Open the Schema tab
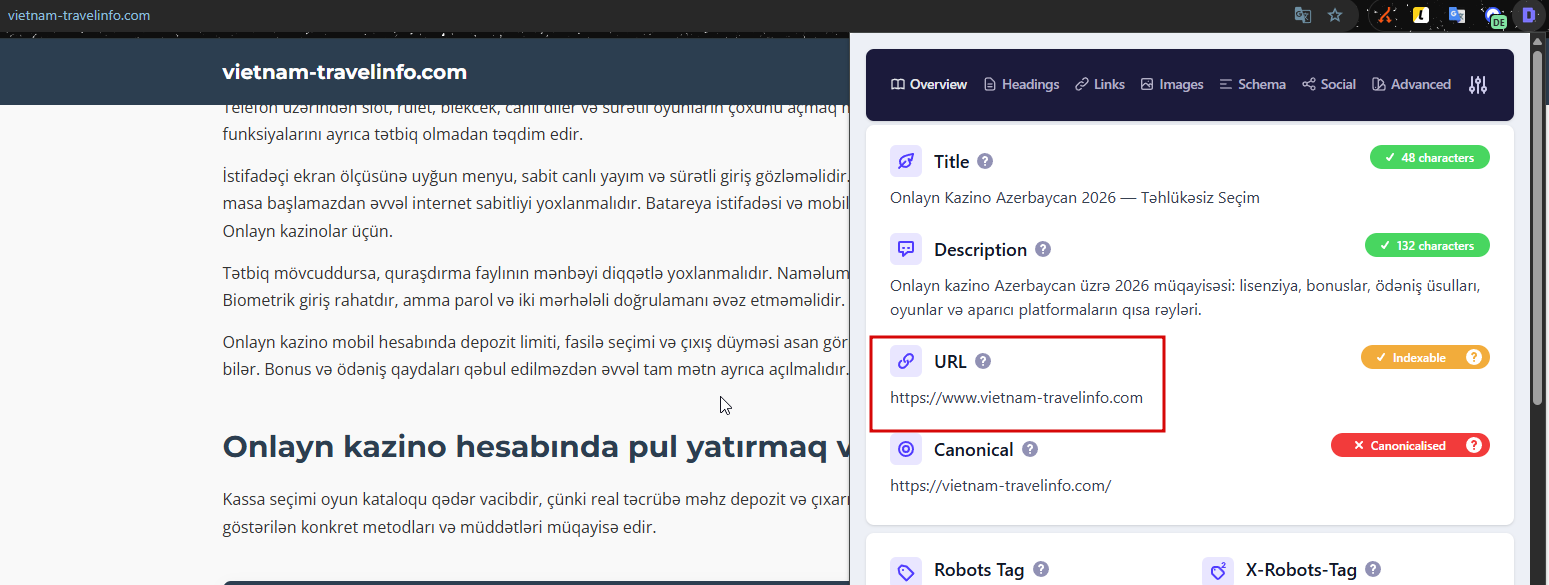 point(1252,85)
